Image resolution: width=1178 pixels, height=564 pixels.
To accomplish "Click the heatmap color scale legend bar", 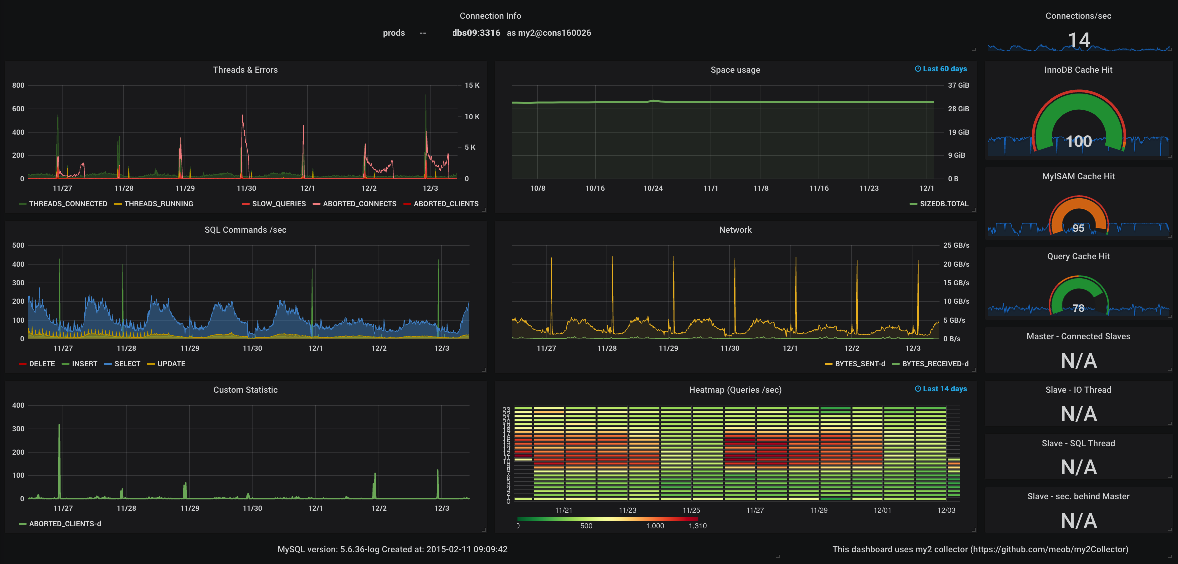I will [608, 518].
